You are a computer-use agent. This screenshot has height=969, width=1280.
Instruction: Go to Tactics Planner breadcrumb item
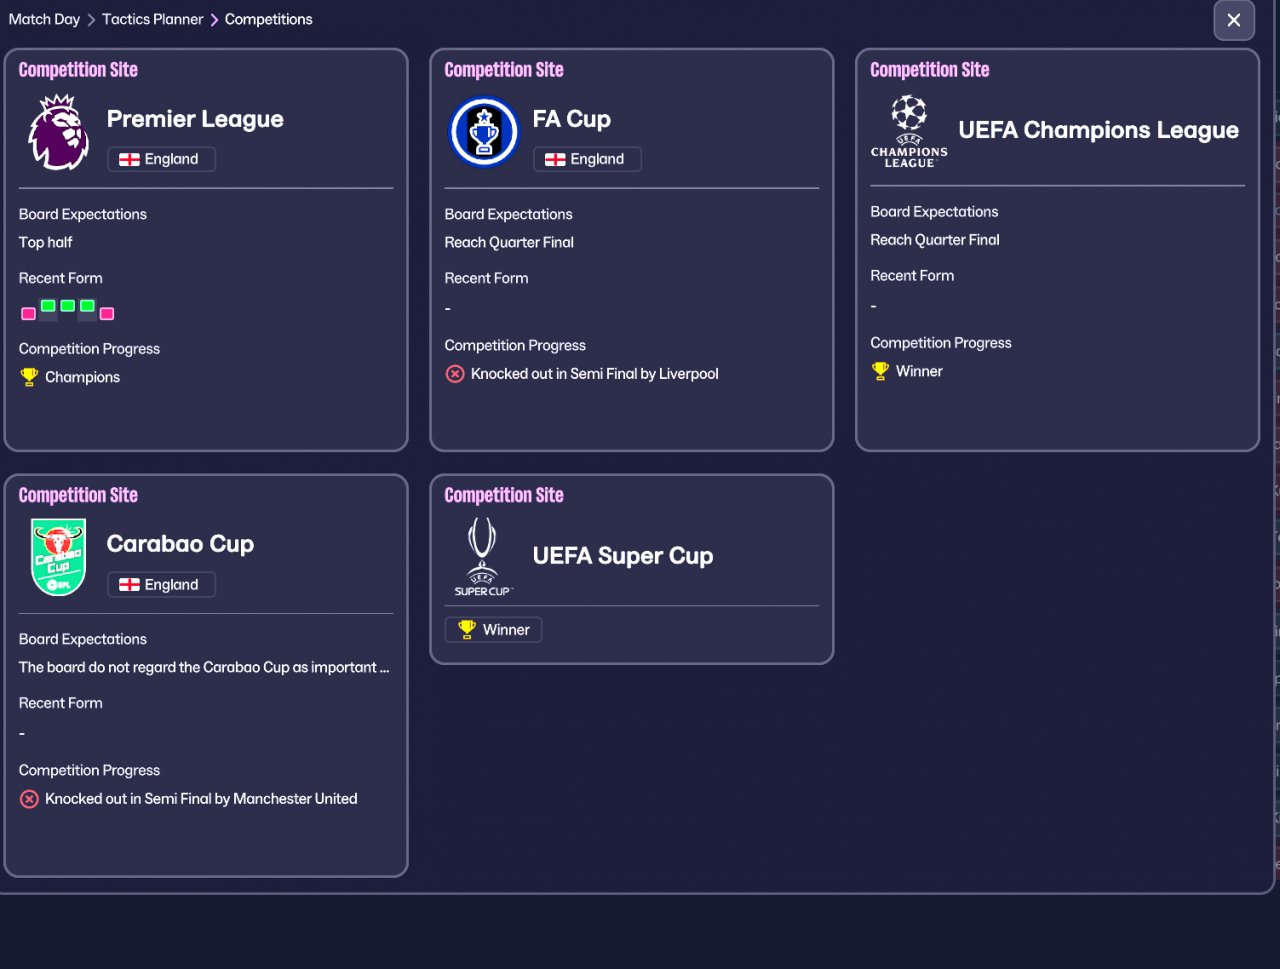tap(152, 19)
